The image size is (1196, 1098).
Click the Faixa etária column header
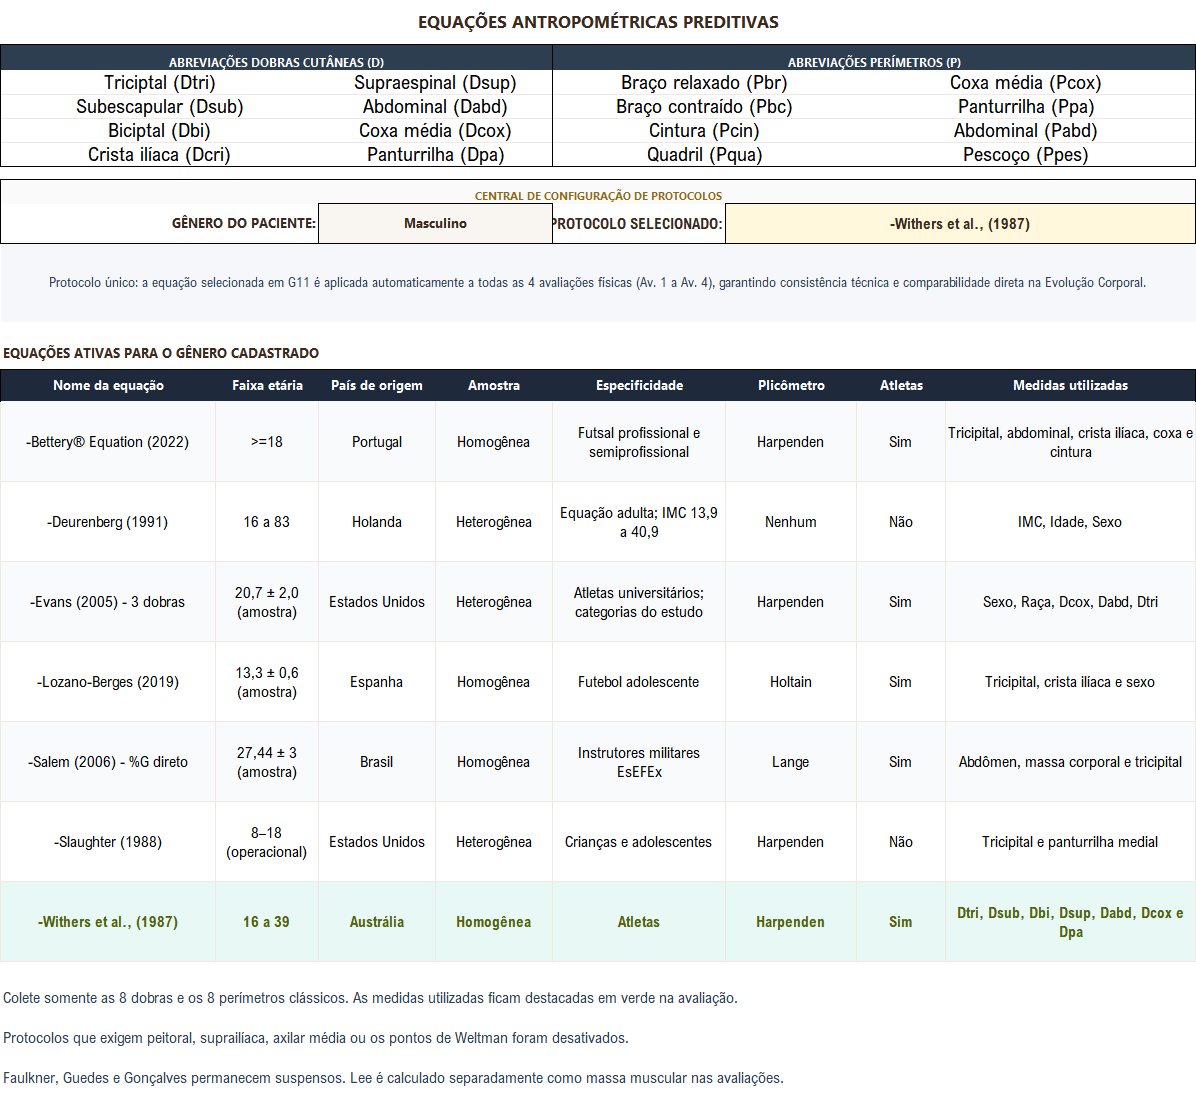pos(267,386)
